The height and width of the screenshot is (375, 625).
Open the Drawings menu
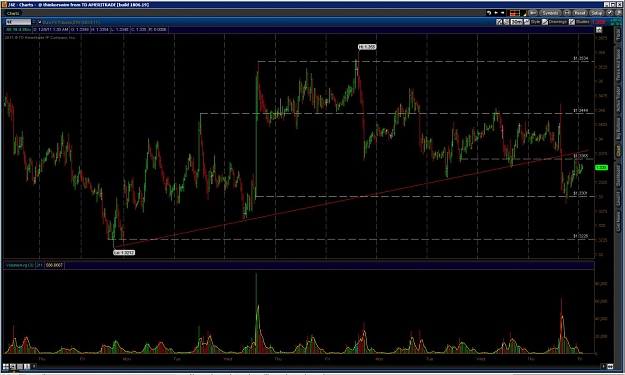558,22
